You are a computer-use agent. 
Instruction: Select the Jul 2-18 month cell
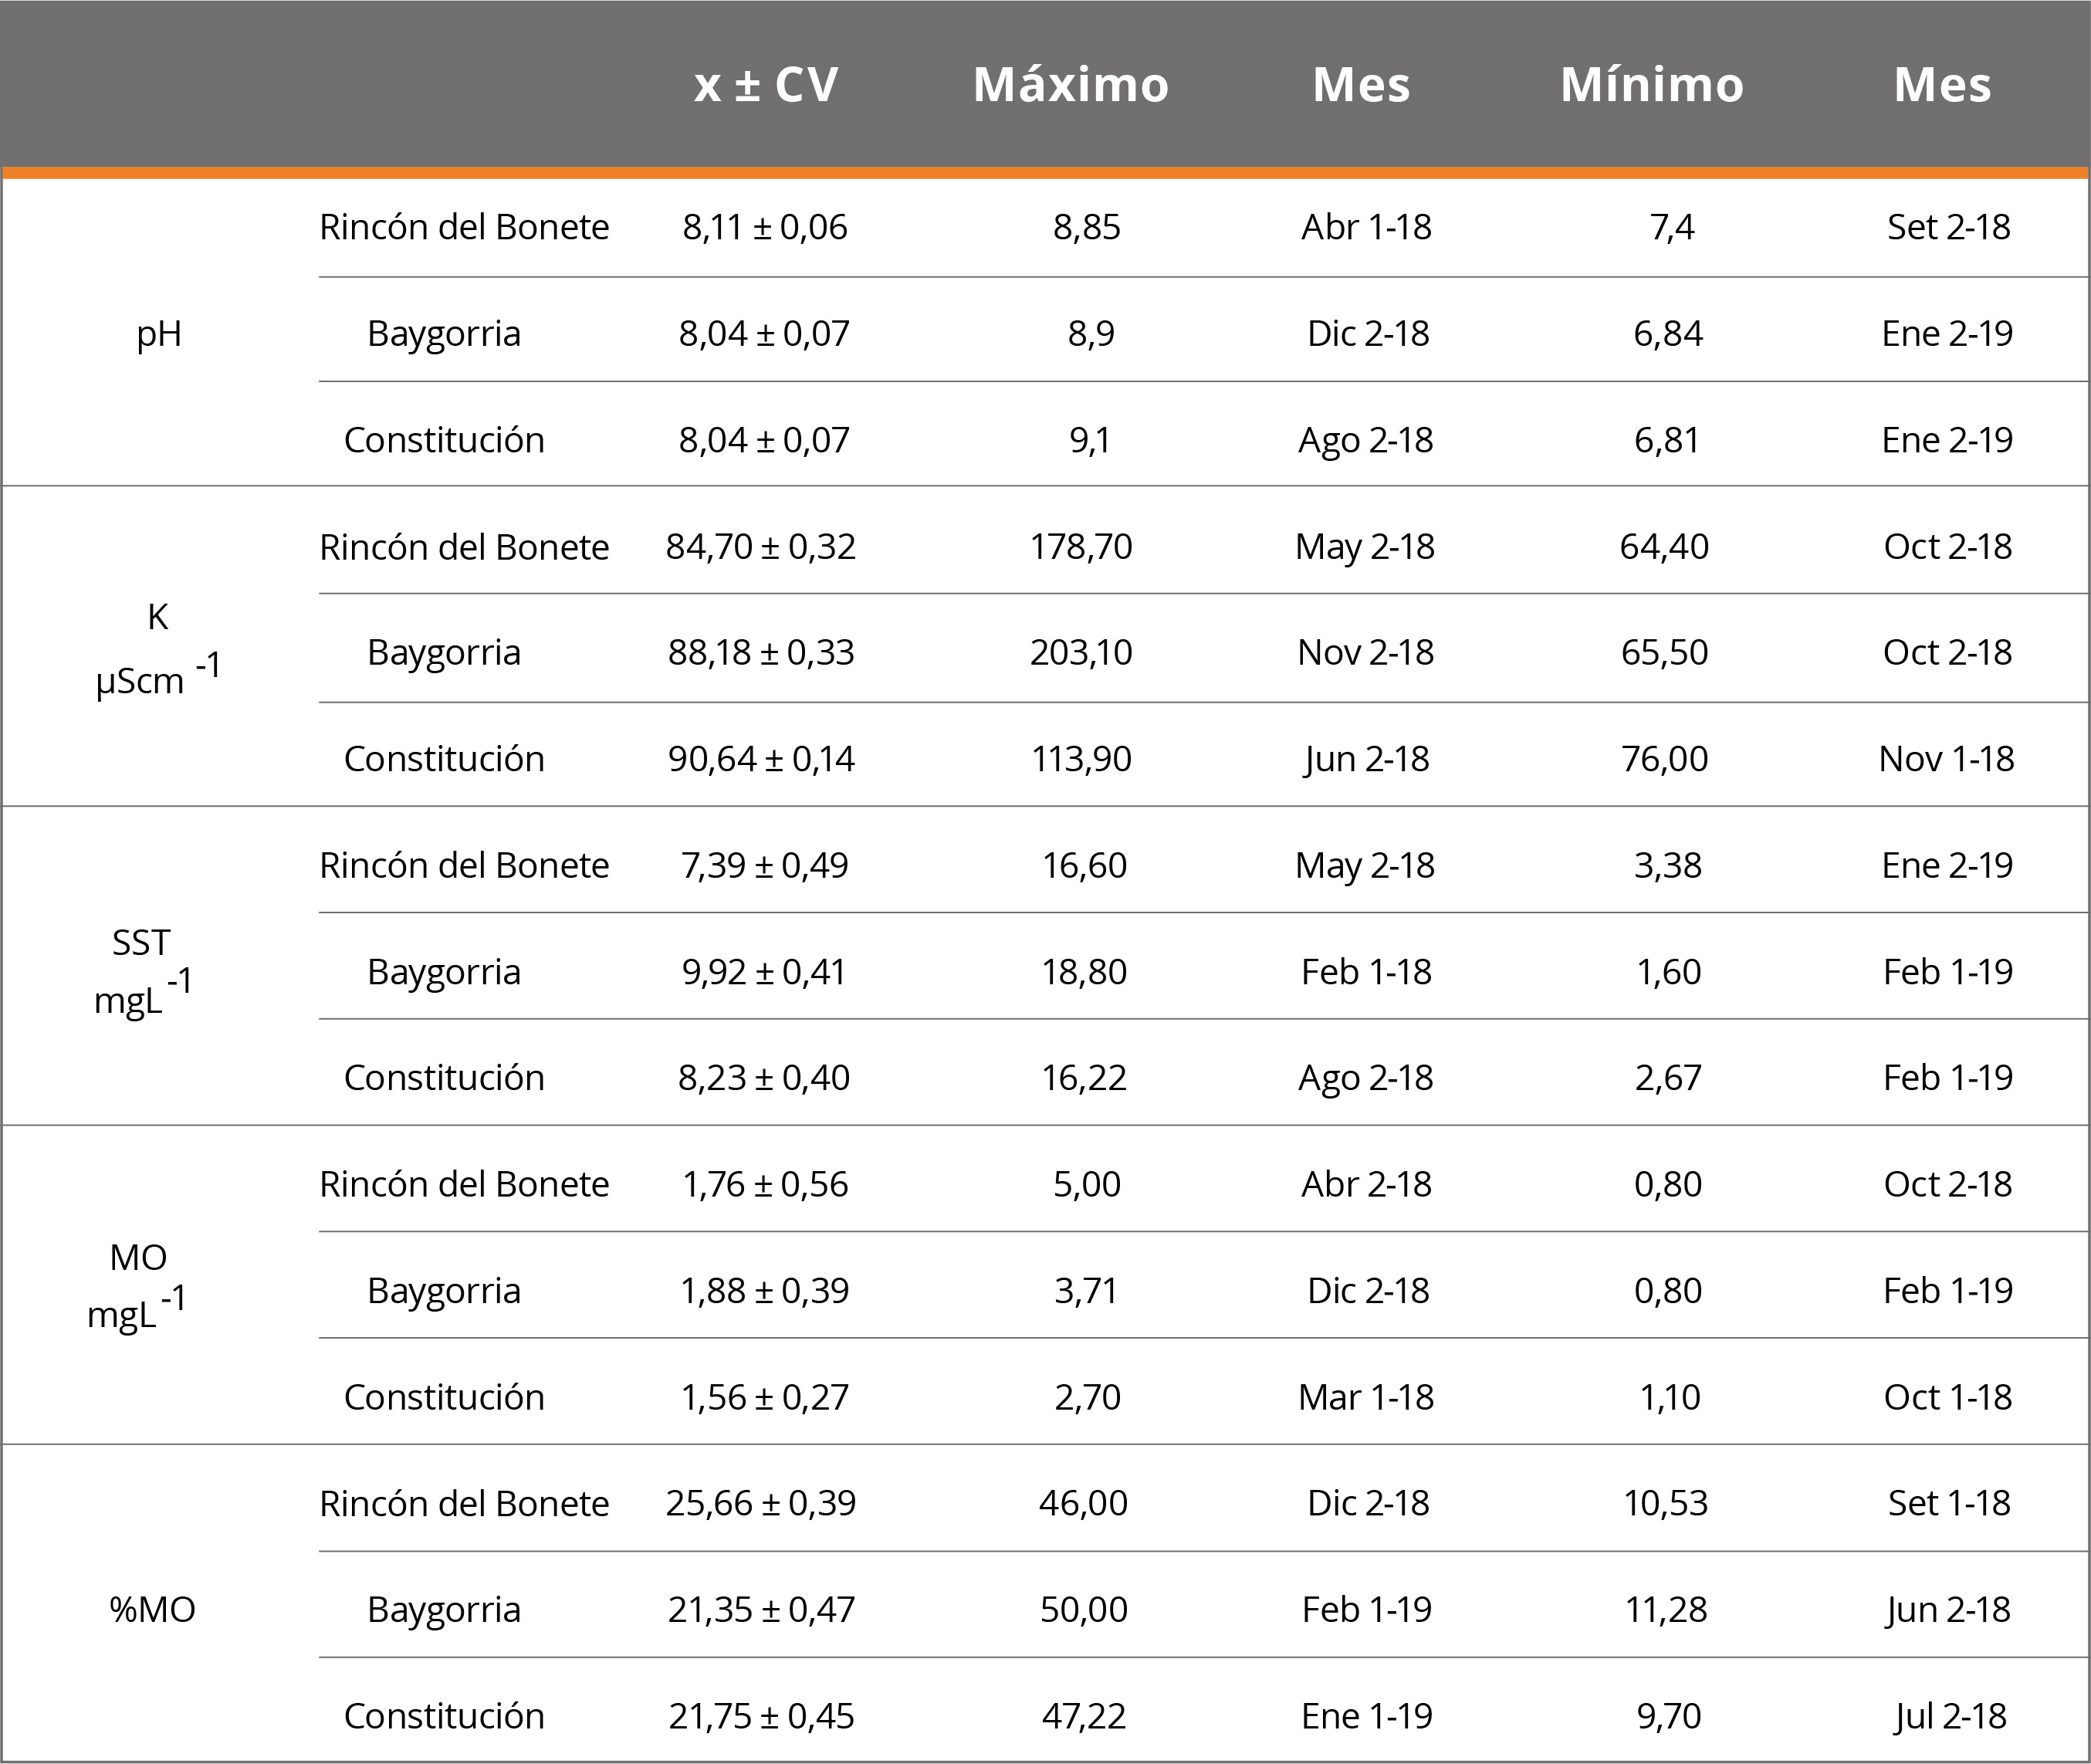point(1949,1716)
